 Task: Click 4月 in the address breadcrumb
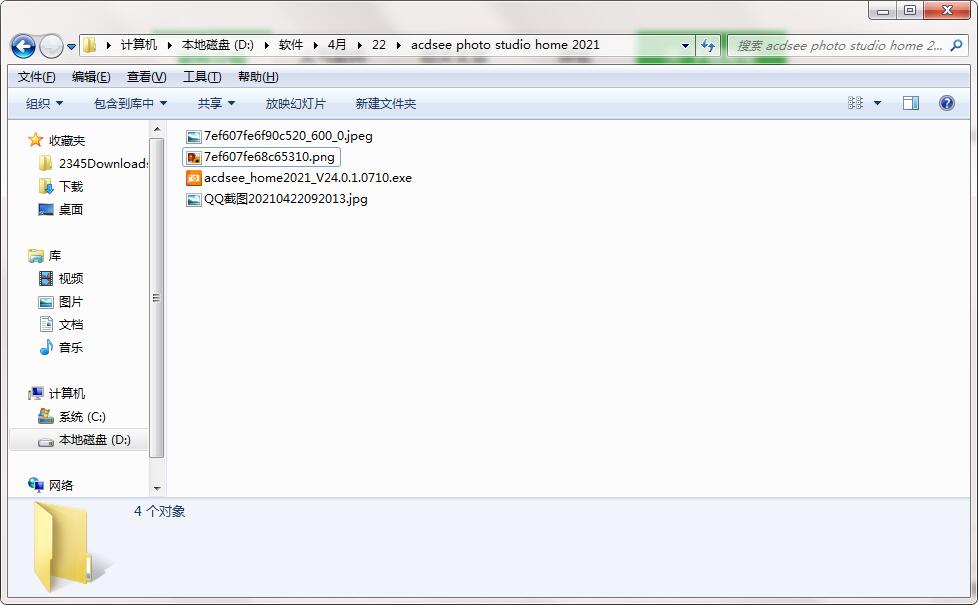click(337, 45)
